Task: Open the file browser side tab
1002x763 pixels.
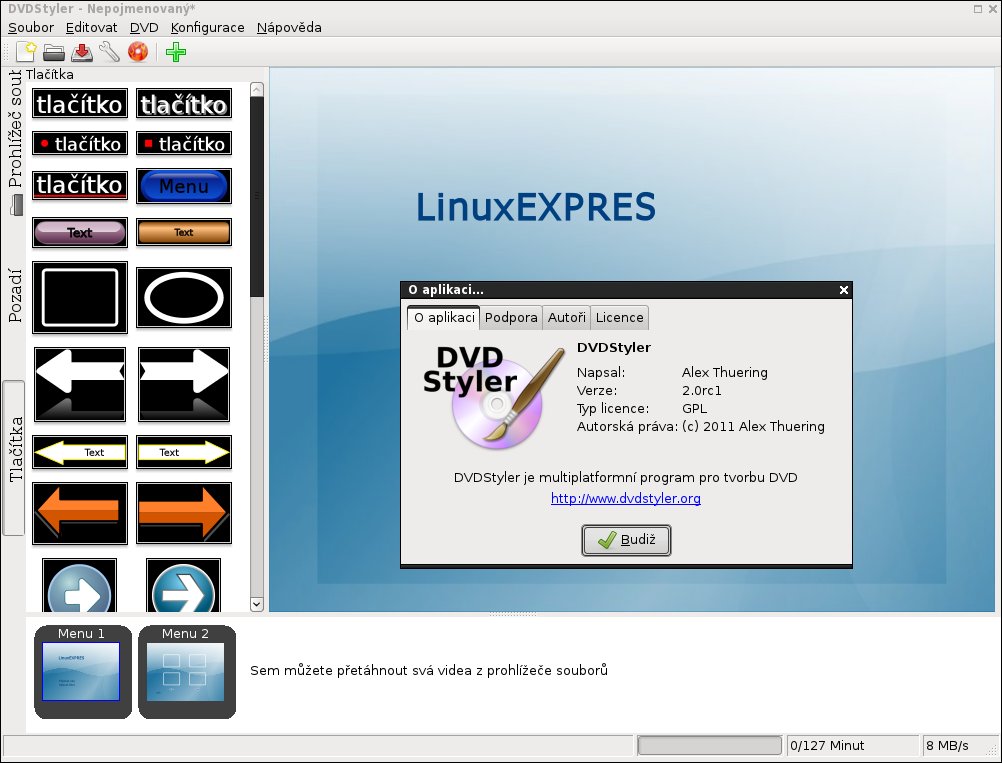Action: [x=14, y=141]
